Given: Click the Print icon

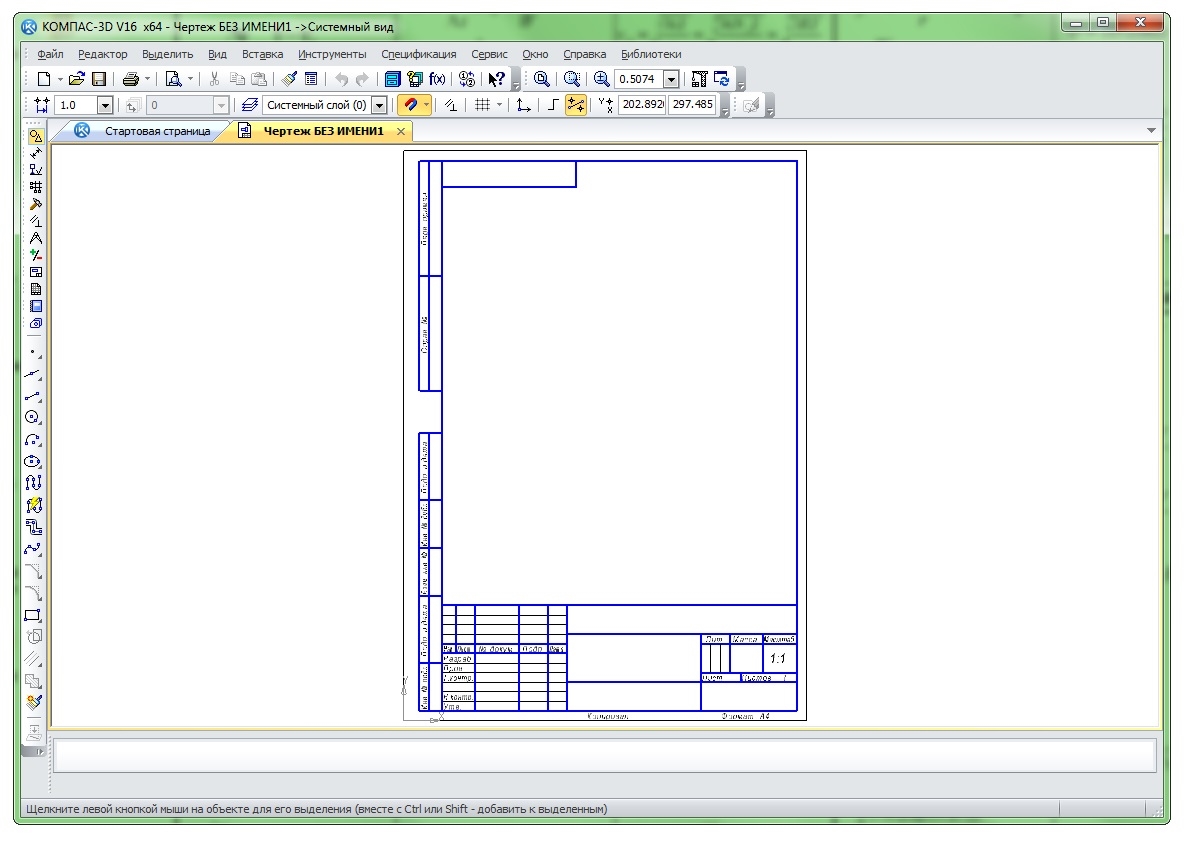Looking at the screenshot, I should click(x=130, y=79).
